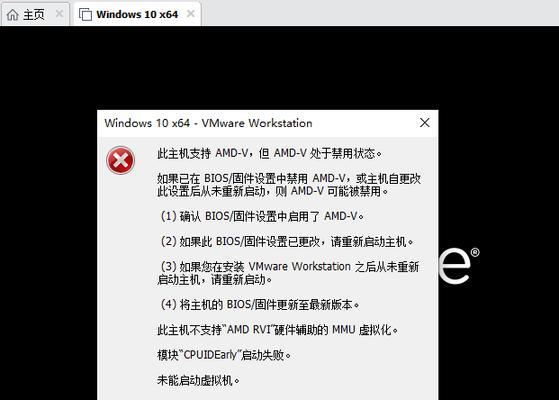Viewport: 559px width, 400px height.
Task: Click step (1) 确认 BIOS/固件设置中启用了 AMD-V
Action: [x=262, y=216]
